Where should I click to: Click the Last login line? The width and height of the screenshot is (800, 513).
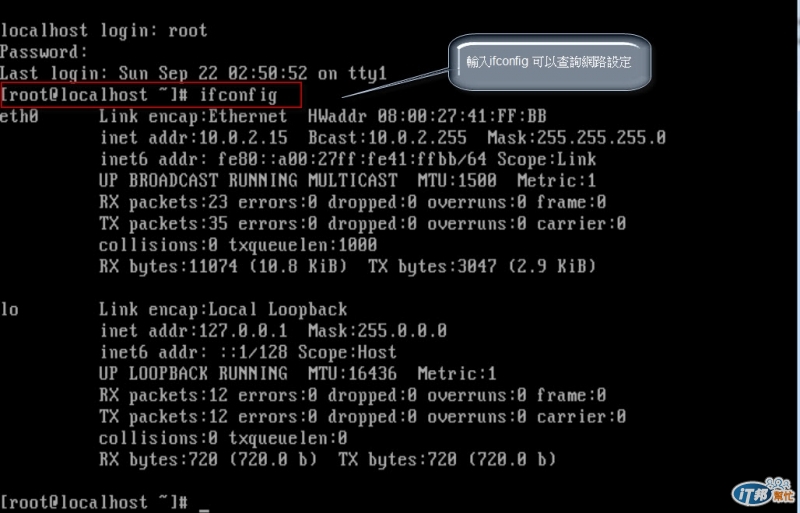coord(193,74)
